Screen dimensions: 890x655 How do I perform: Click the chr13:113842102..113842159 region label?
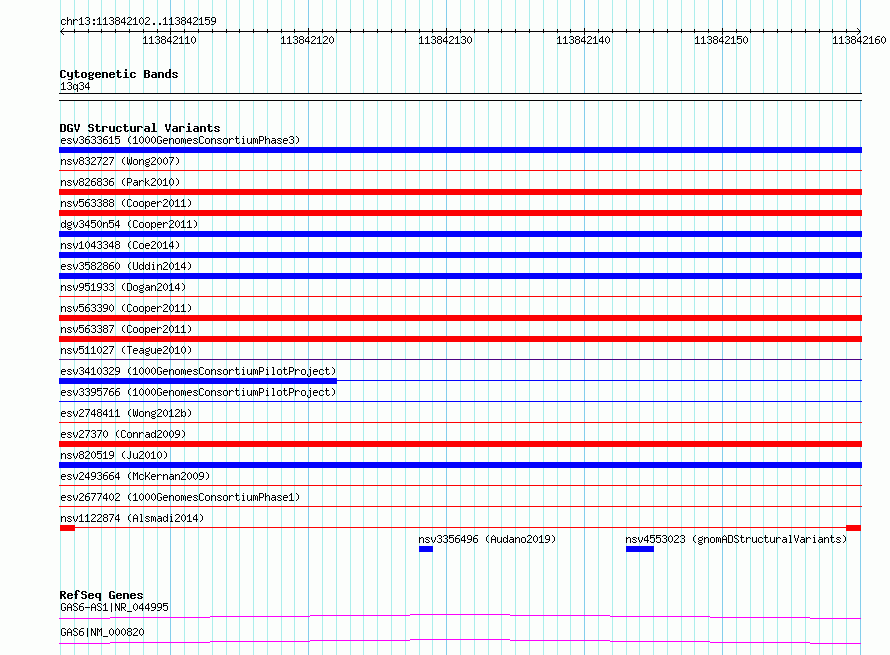[x=138, y=21]
